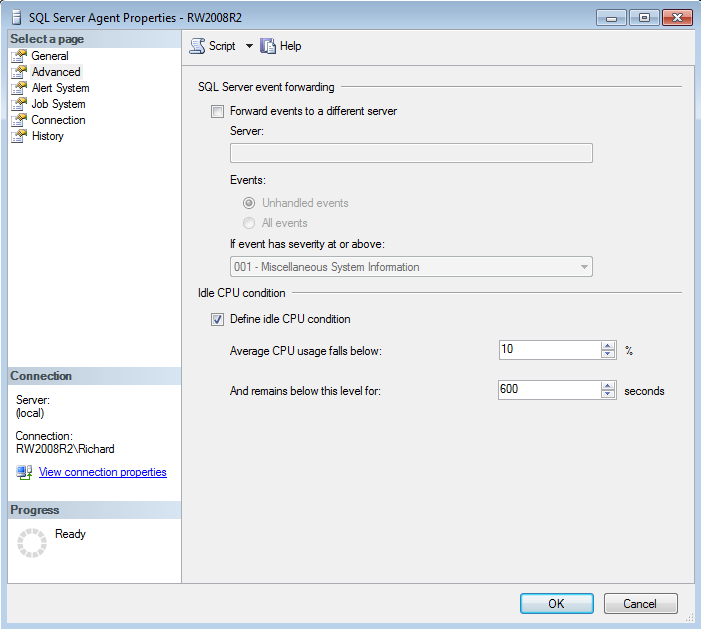Viewport: 701px width, 629px height.
Task: Click the forwarding Server text field
Action: click(x=411, y=153)
